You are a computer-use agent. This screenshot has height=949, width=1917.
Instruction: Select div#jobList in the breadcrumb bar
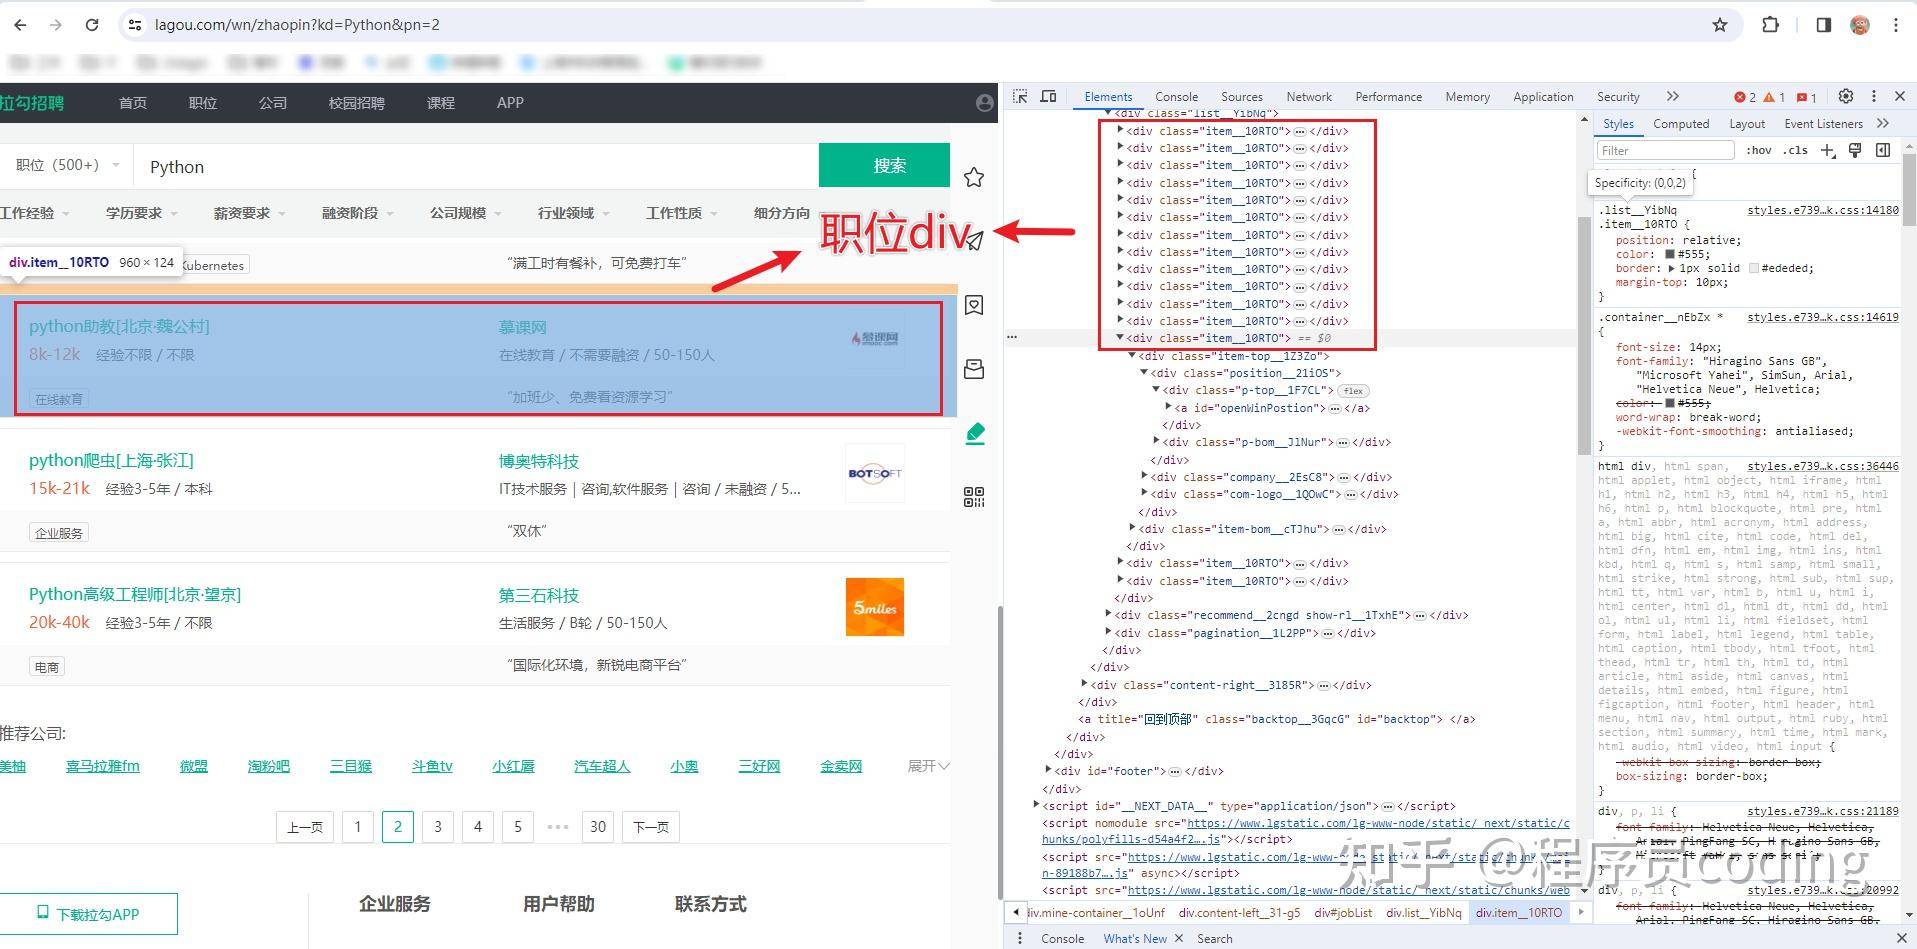1343,912
